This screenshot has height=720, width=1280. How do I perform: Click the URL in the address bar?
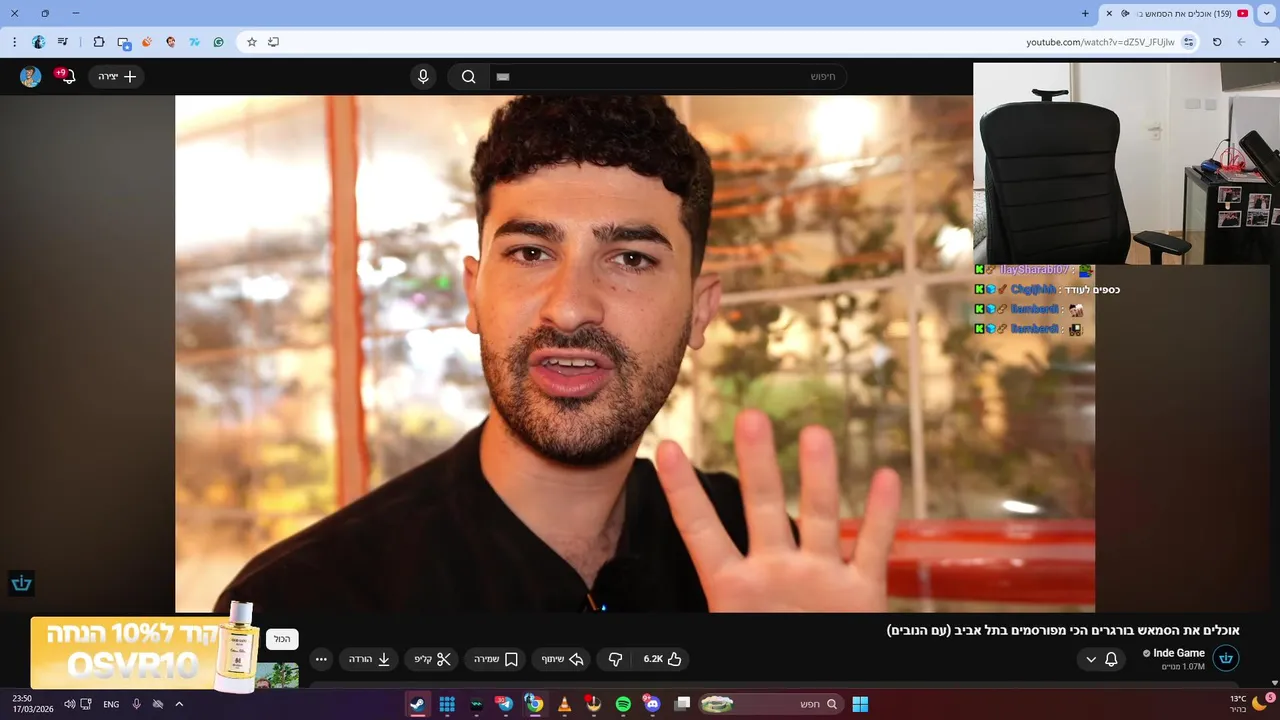1100,42
